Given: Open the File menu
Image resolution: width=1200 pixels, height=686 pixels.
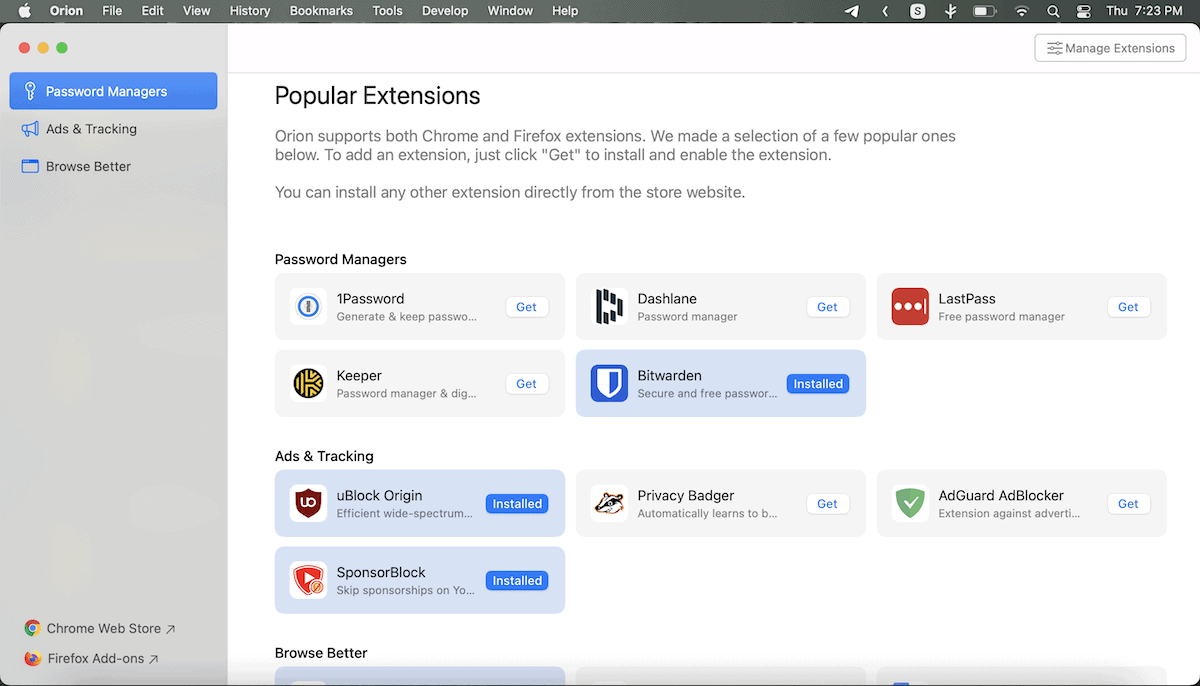Looking at the screenshot, I should [112, 11].
